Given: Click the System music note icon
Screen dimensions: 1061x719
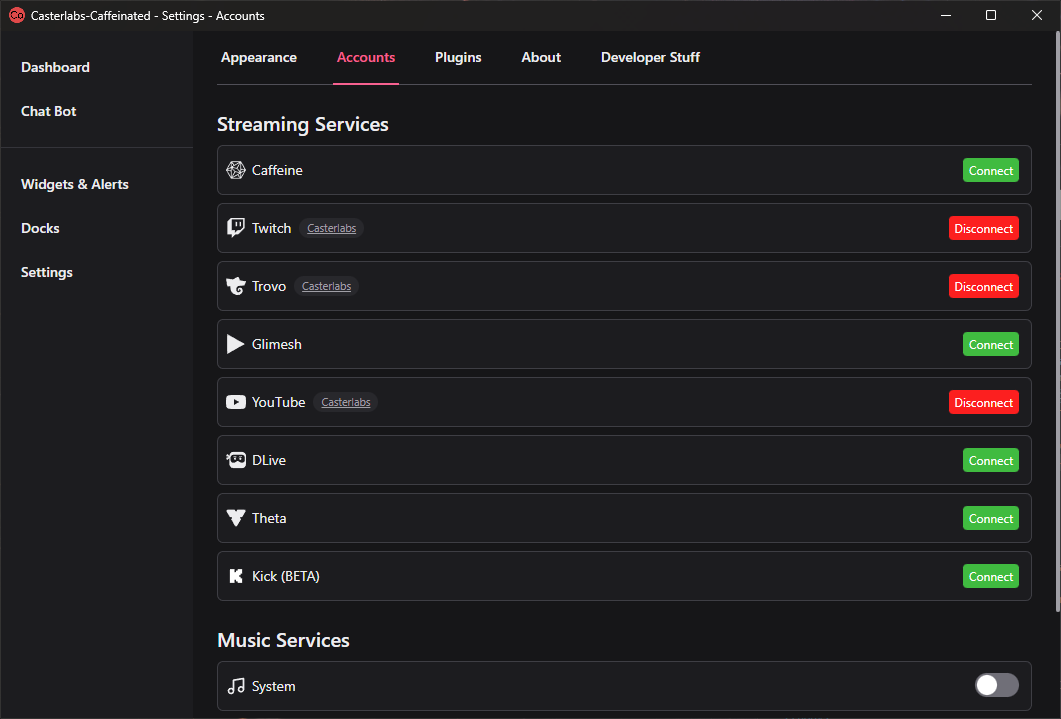Looking at the screenshot, I should pos(236,686).
